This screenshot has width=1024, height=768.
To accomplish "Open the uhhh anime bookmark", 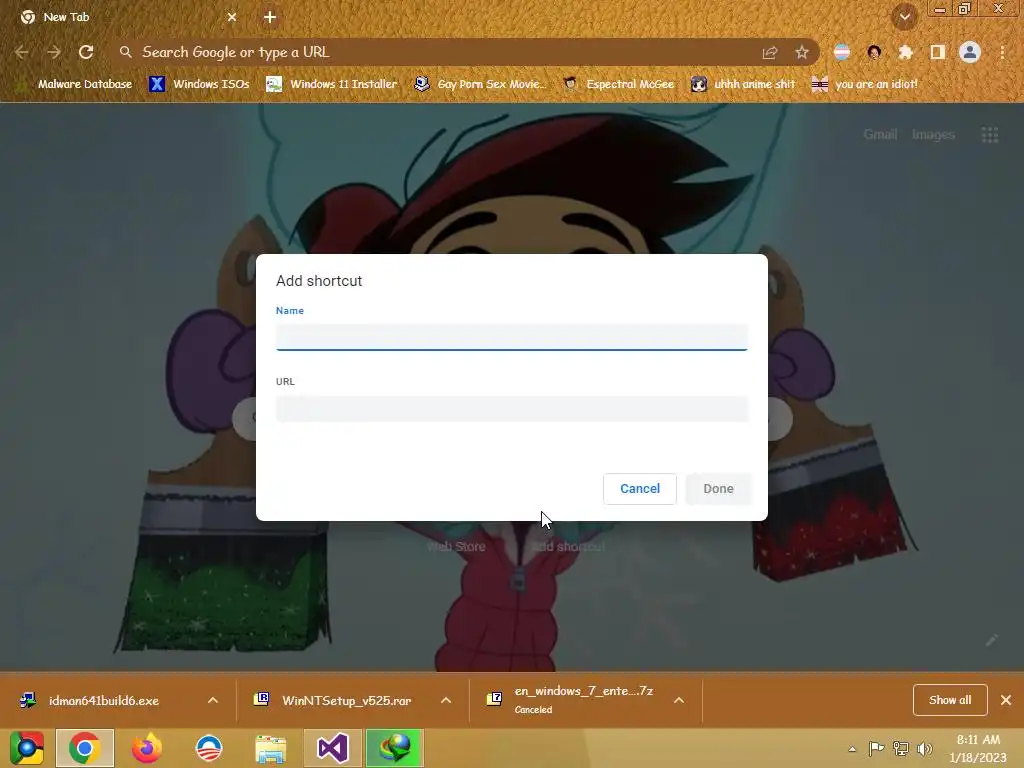I will [x=743, y=84].
